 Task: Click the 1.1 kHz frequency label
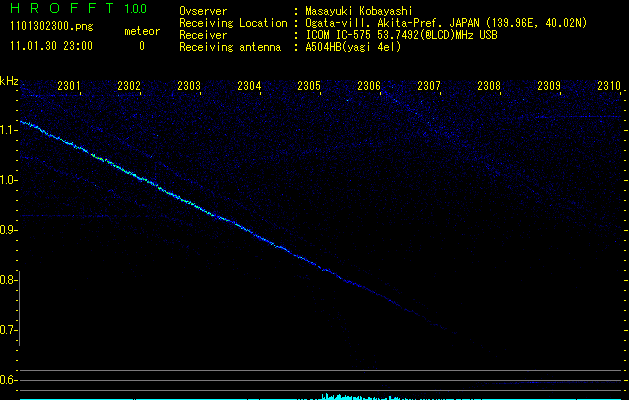click(x=8, y=130)
